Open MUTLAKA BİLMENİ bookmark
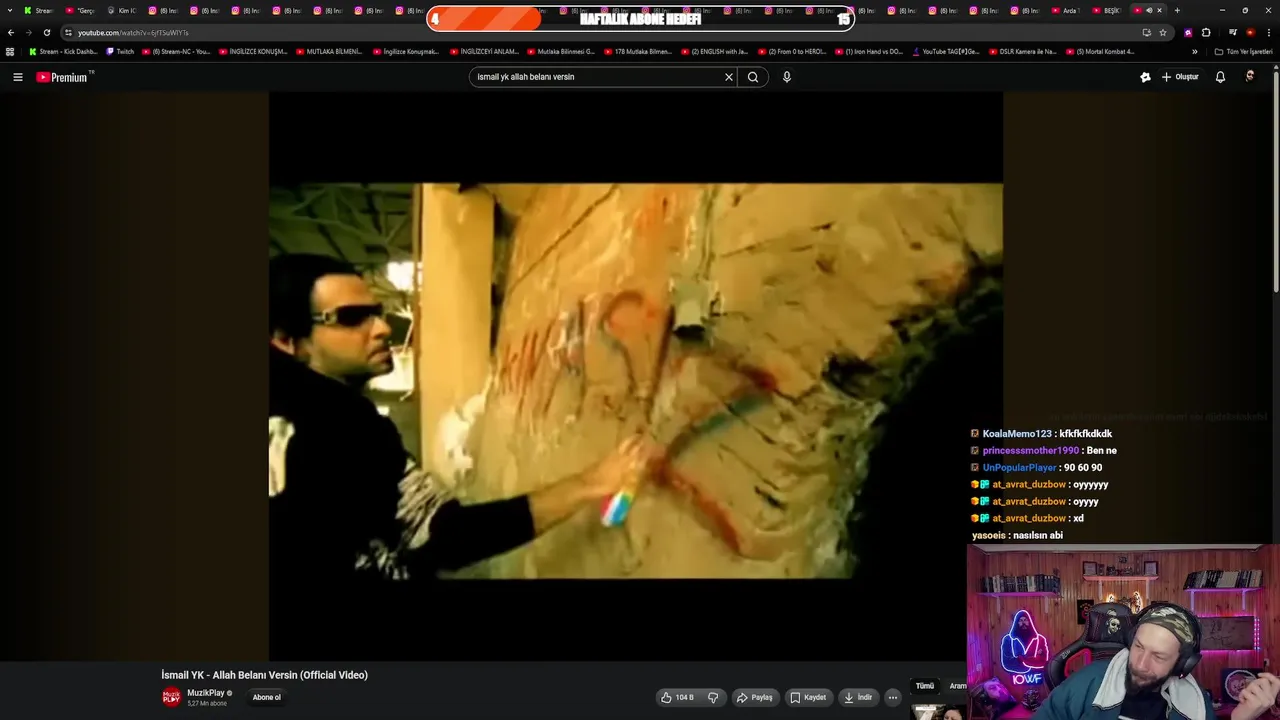Viewport: 1280px width, 720px height. point(329,51)
